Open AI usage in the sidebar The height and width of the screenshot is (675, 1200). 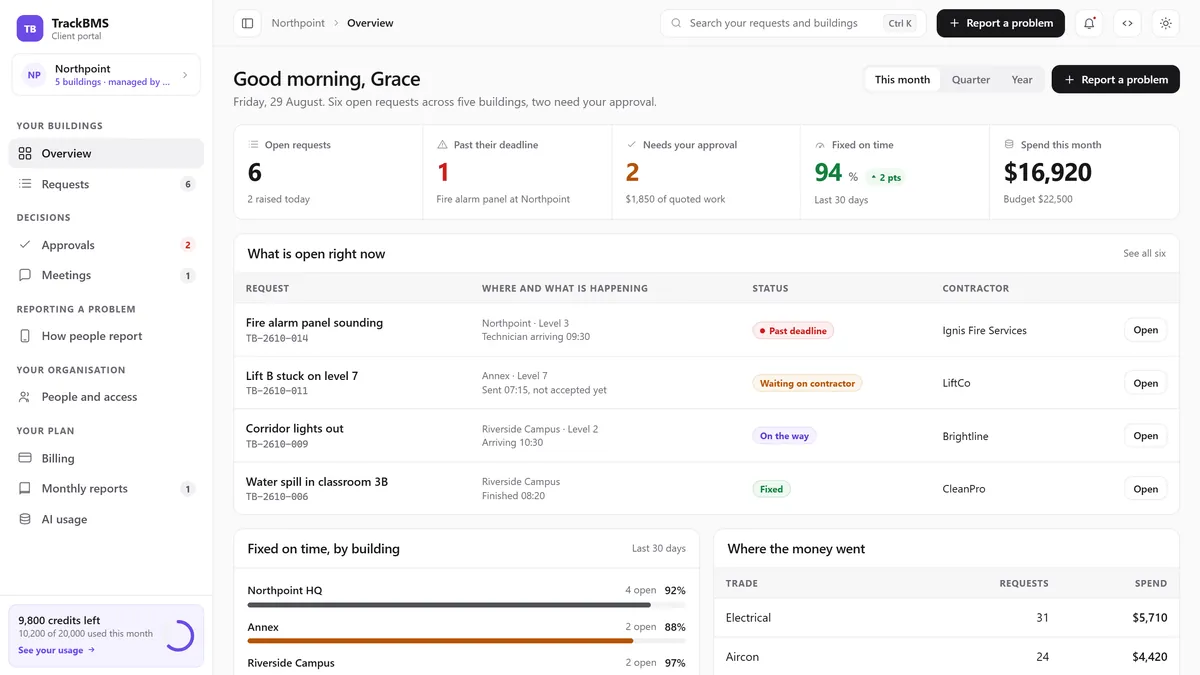[106, 519]
